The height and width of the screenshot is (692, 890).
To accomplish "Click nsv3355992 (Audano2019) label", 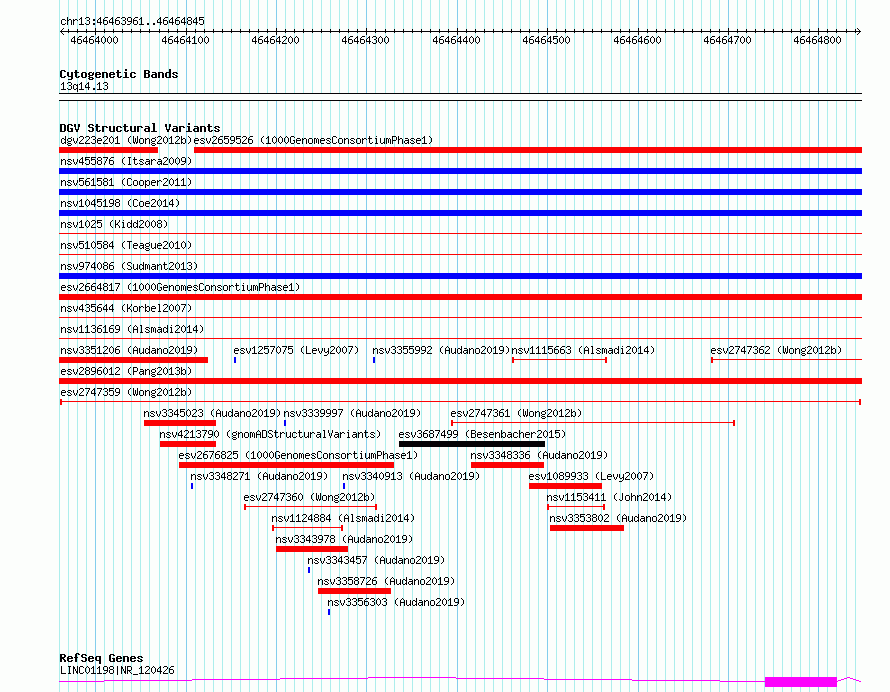I will [441, 350].
